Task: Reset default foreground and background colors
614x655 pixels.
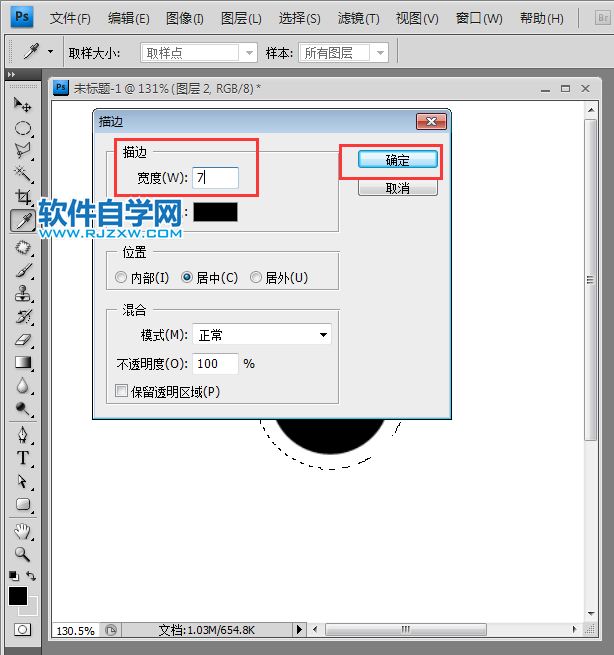Action: click(x=14, y=576)
